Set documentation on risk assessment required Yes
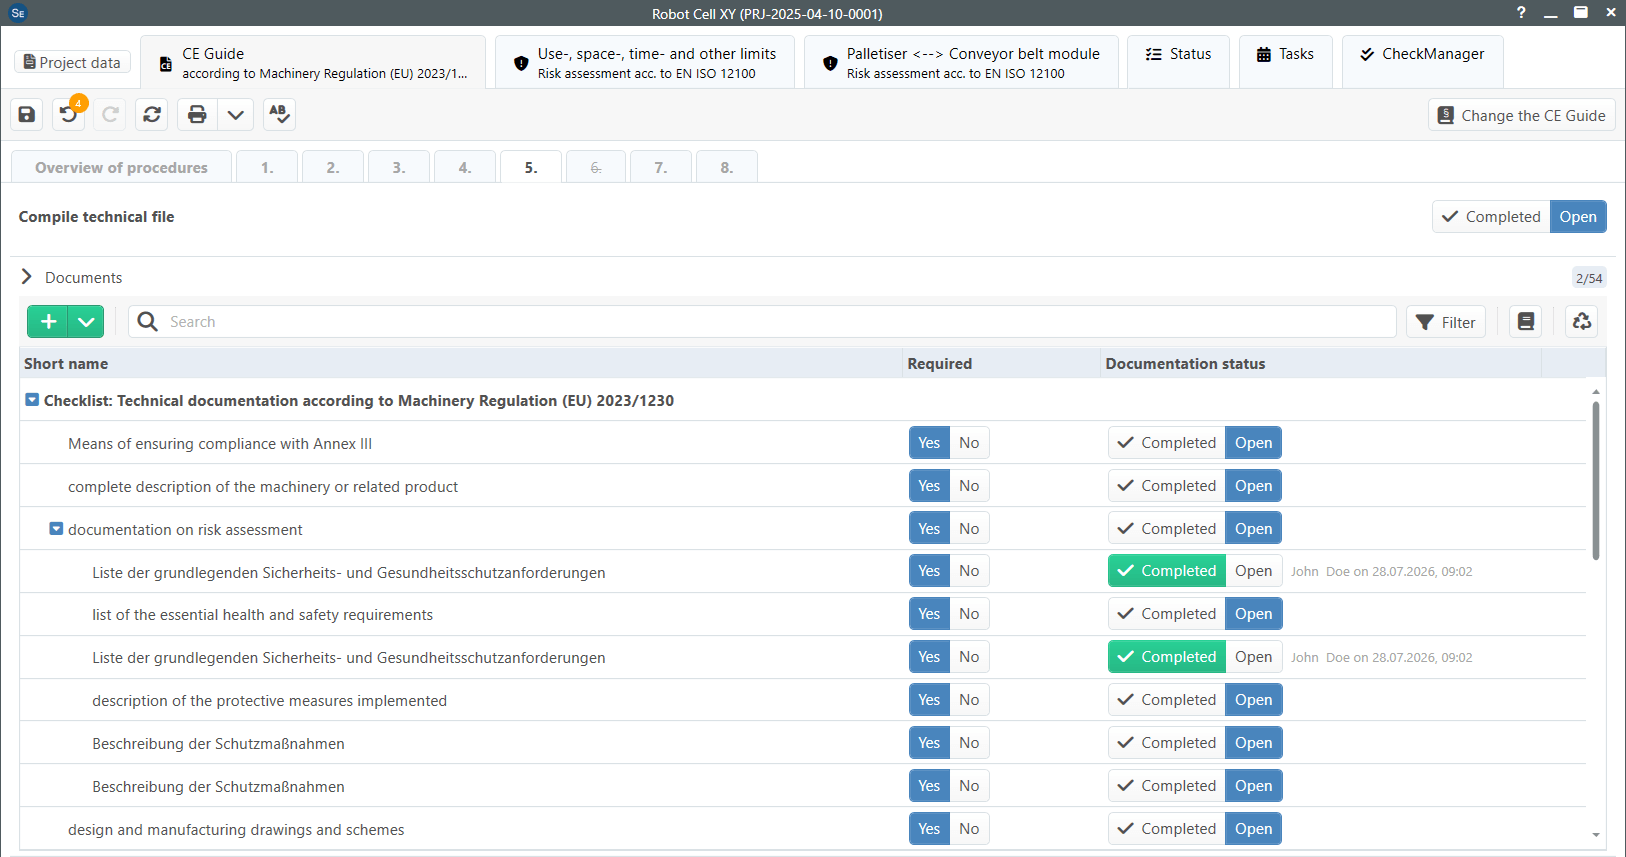1626x857 pixels. 929,529
